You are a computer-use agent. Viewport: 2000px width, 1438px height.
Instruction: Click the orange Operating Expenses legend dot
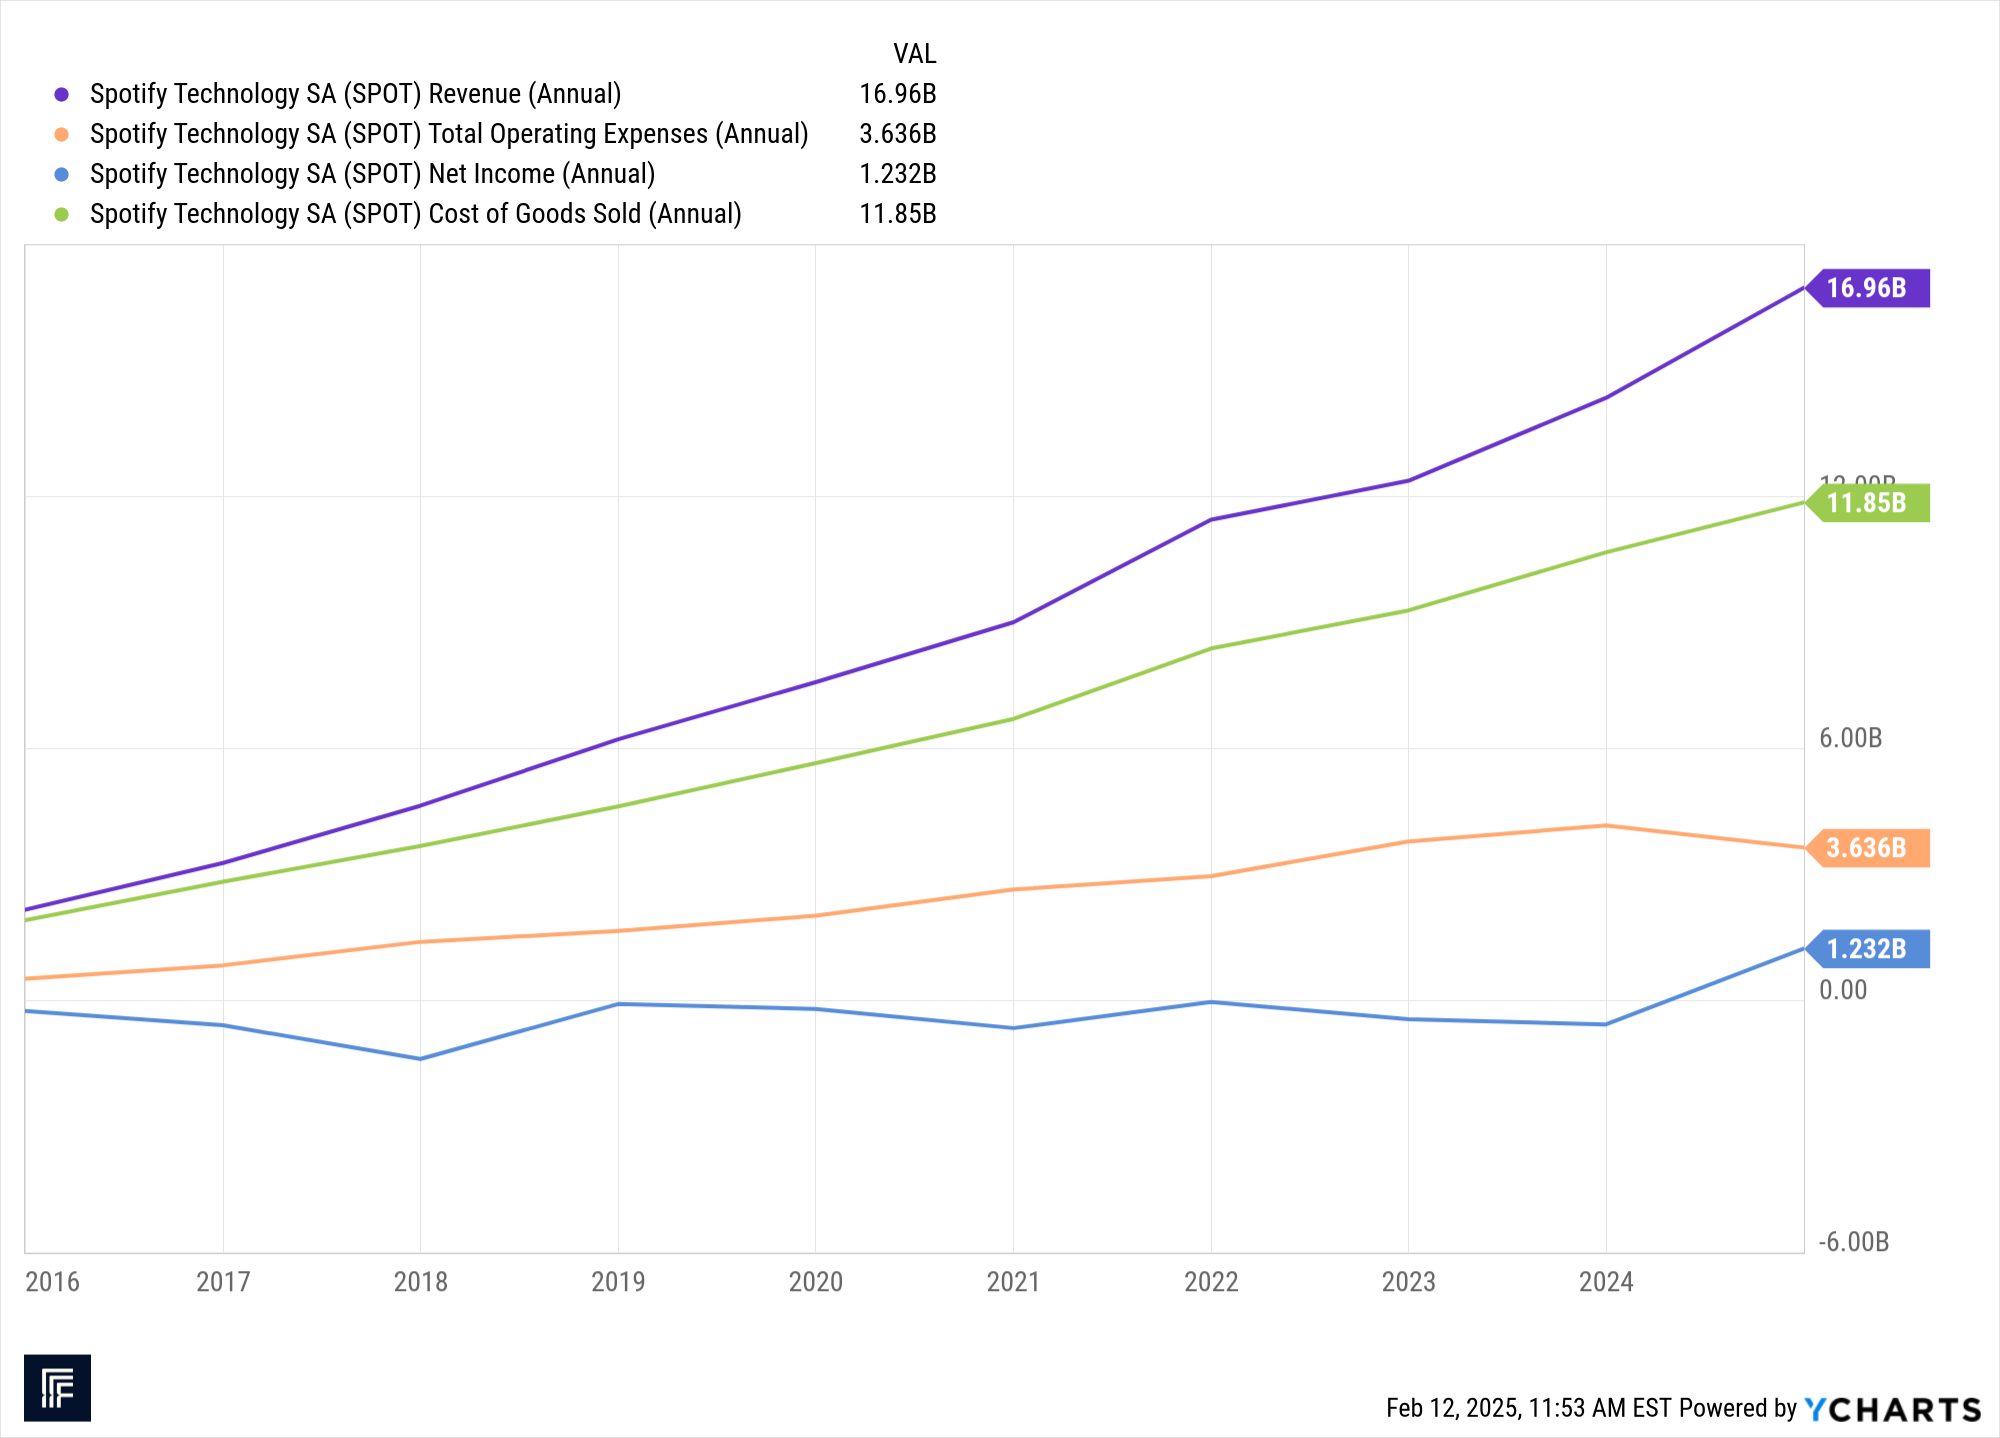click(x=62, y=134)
